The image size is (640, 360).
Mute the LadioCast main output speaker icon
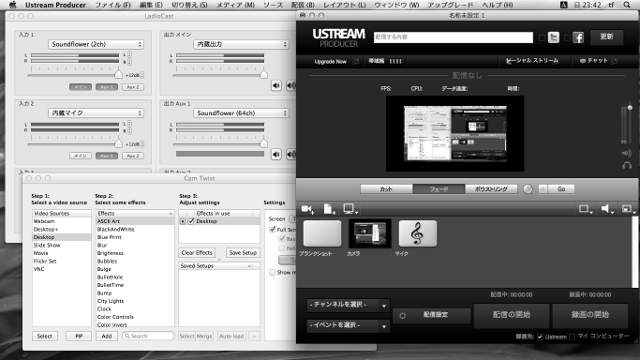pyautogui.click(x=276, y=85)
